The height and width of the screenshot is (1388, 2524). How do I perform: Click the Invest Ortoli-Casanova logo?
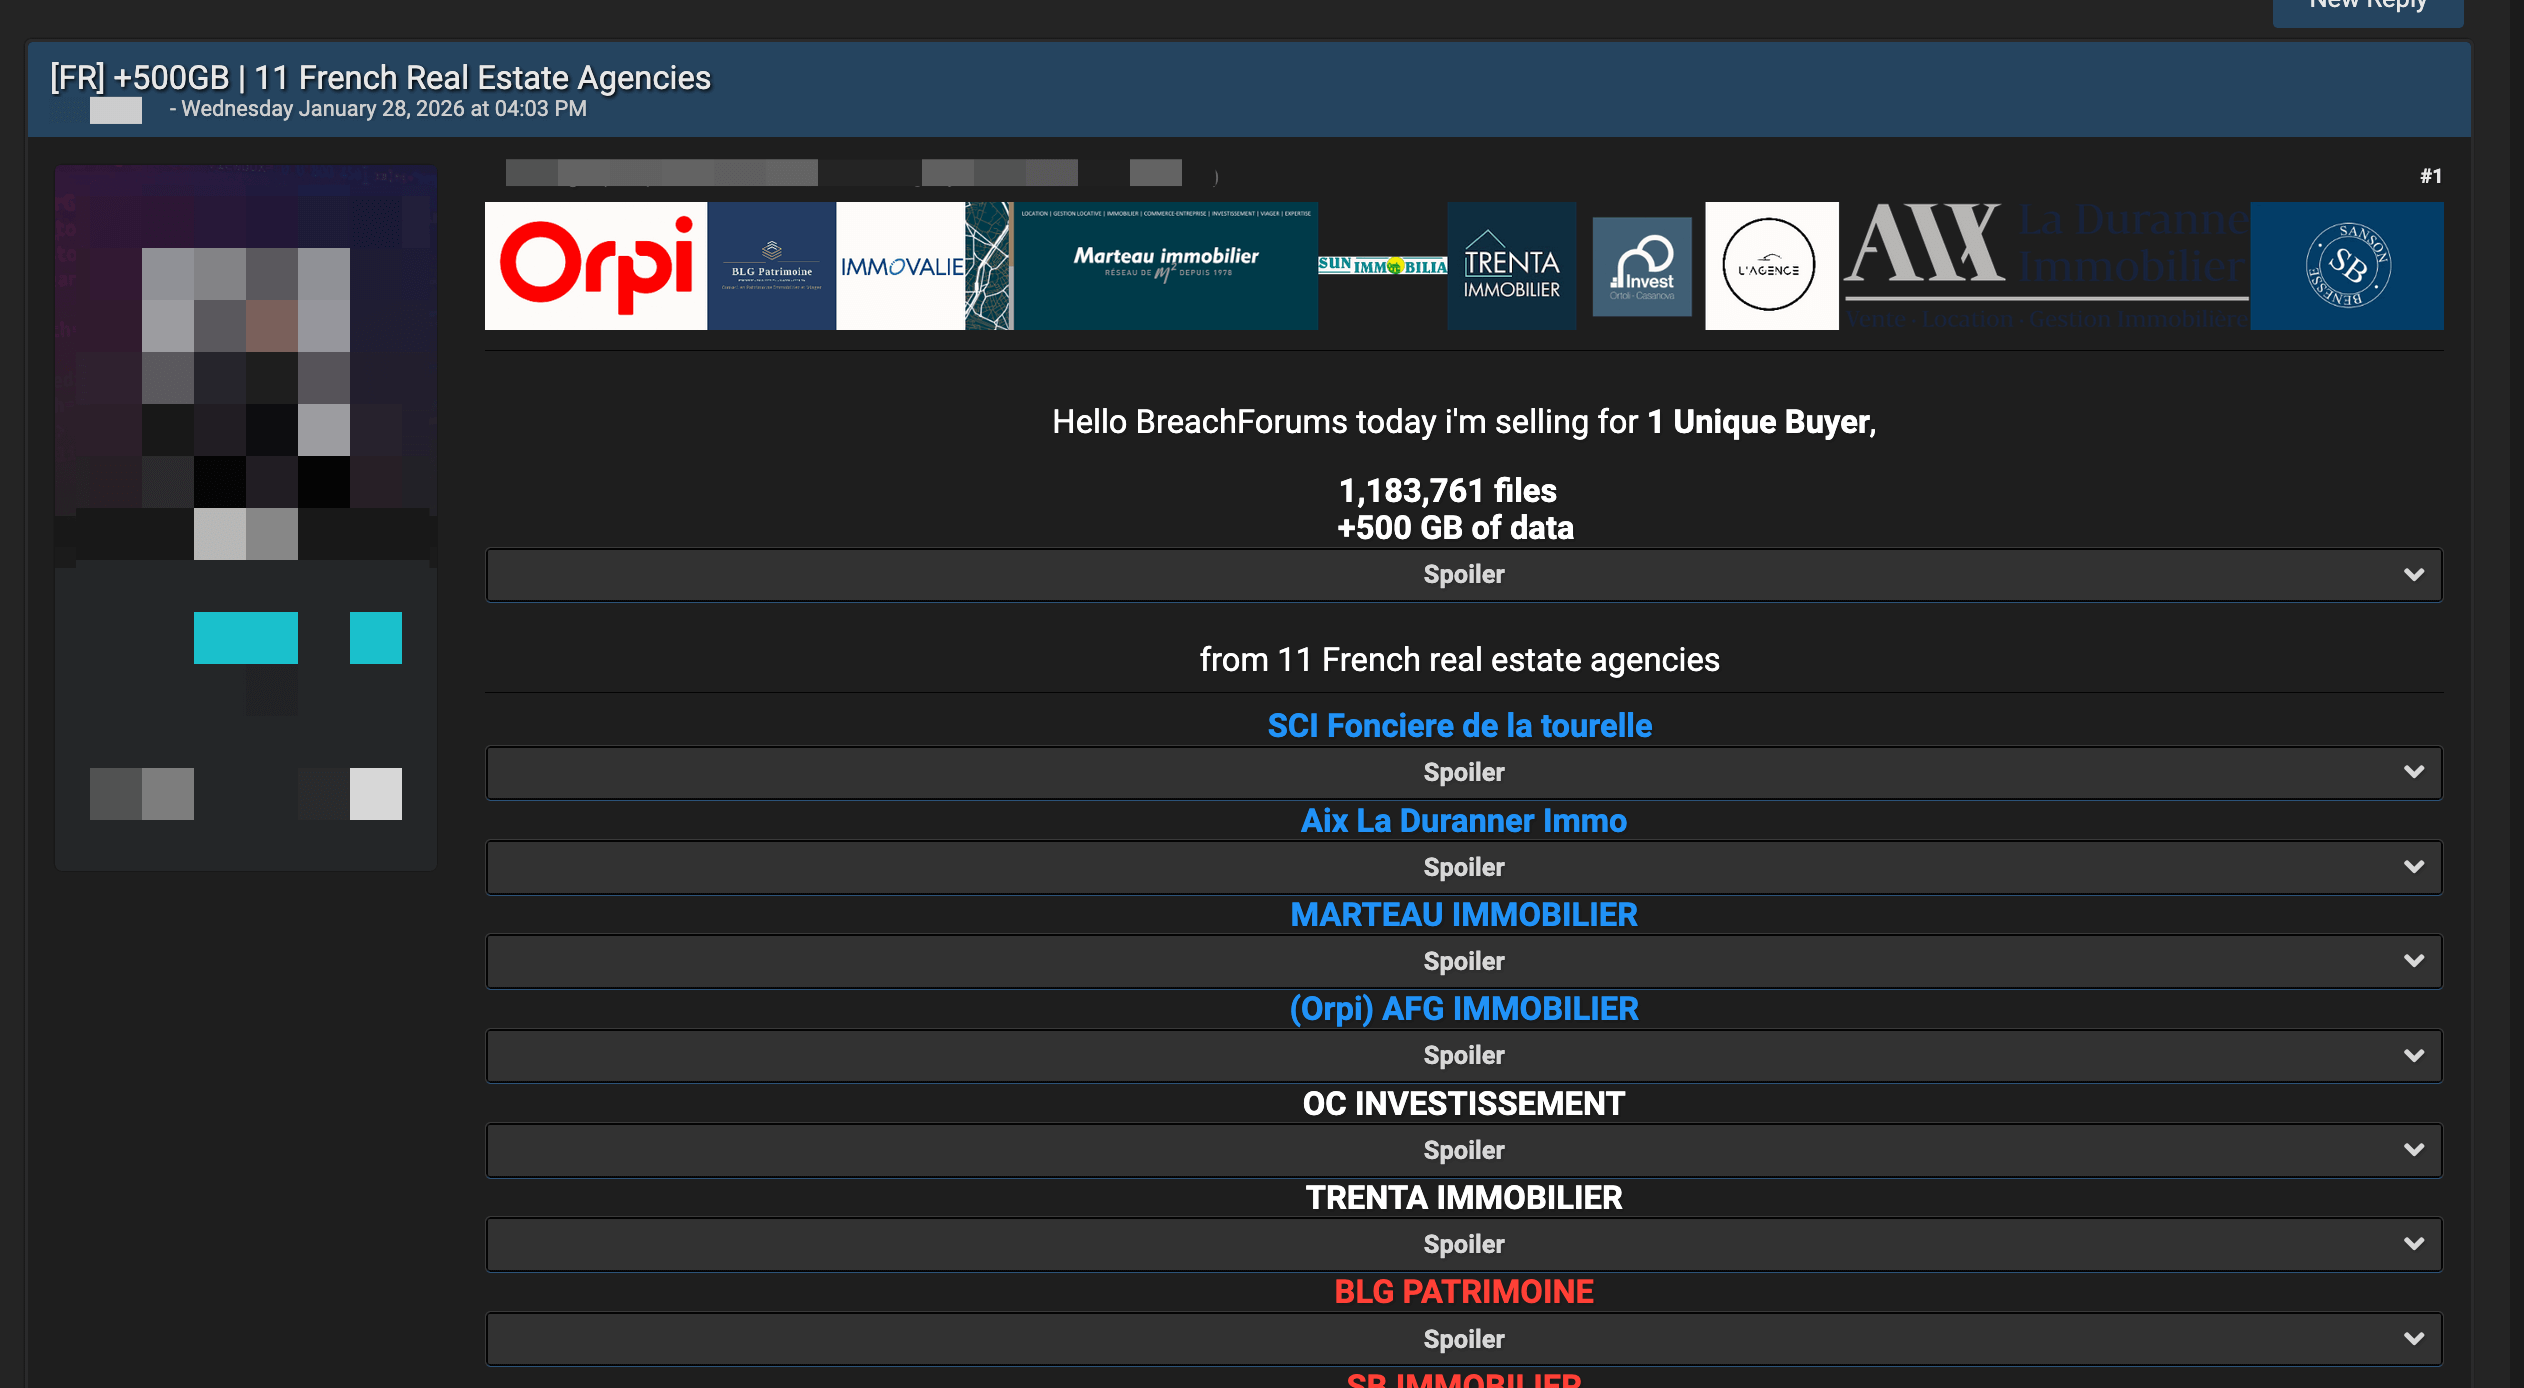(1641, 267)
